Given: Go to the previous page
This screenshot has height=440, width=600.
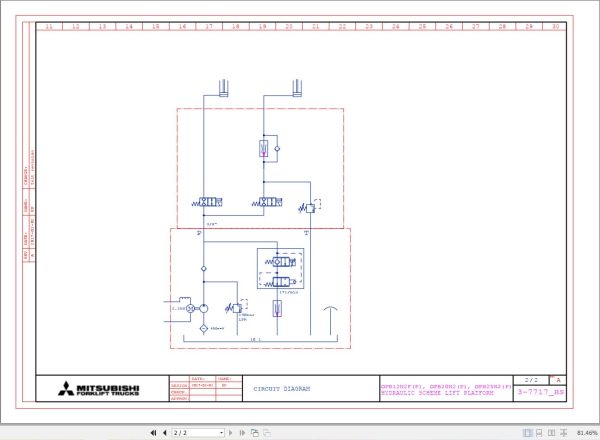Looking at the screenshot, I should coord(165,433).
